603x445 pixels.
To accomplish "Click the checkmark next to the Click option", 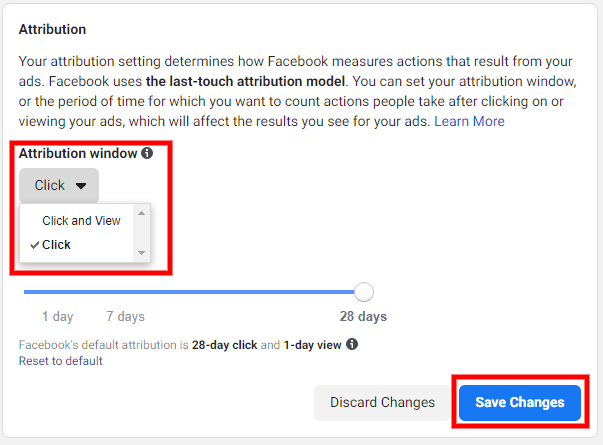I will click(34, 244).
